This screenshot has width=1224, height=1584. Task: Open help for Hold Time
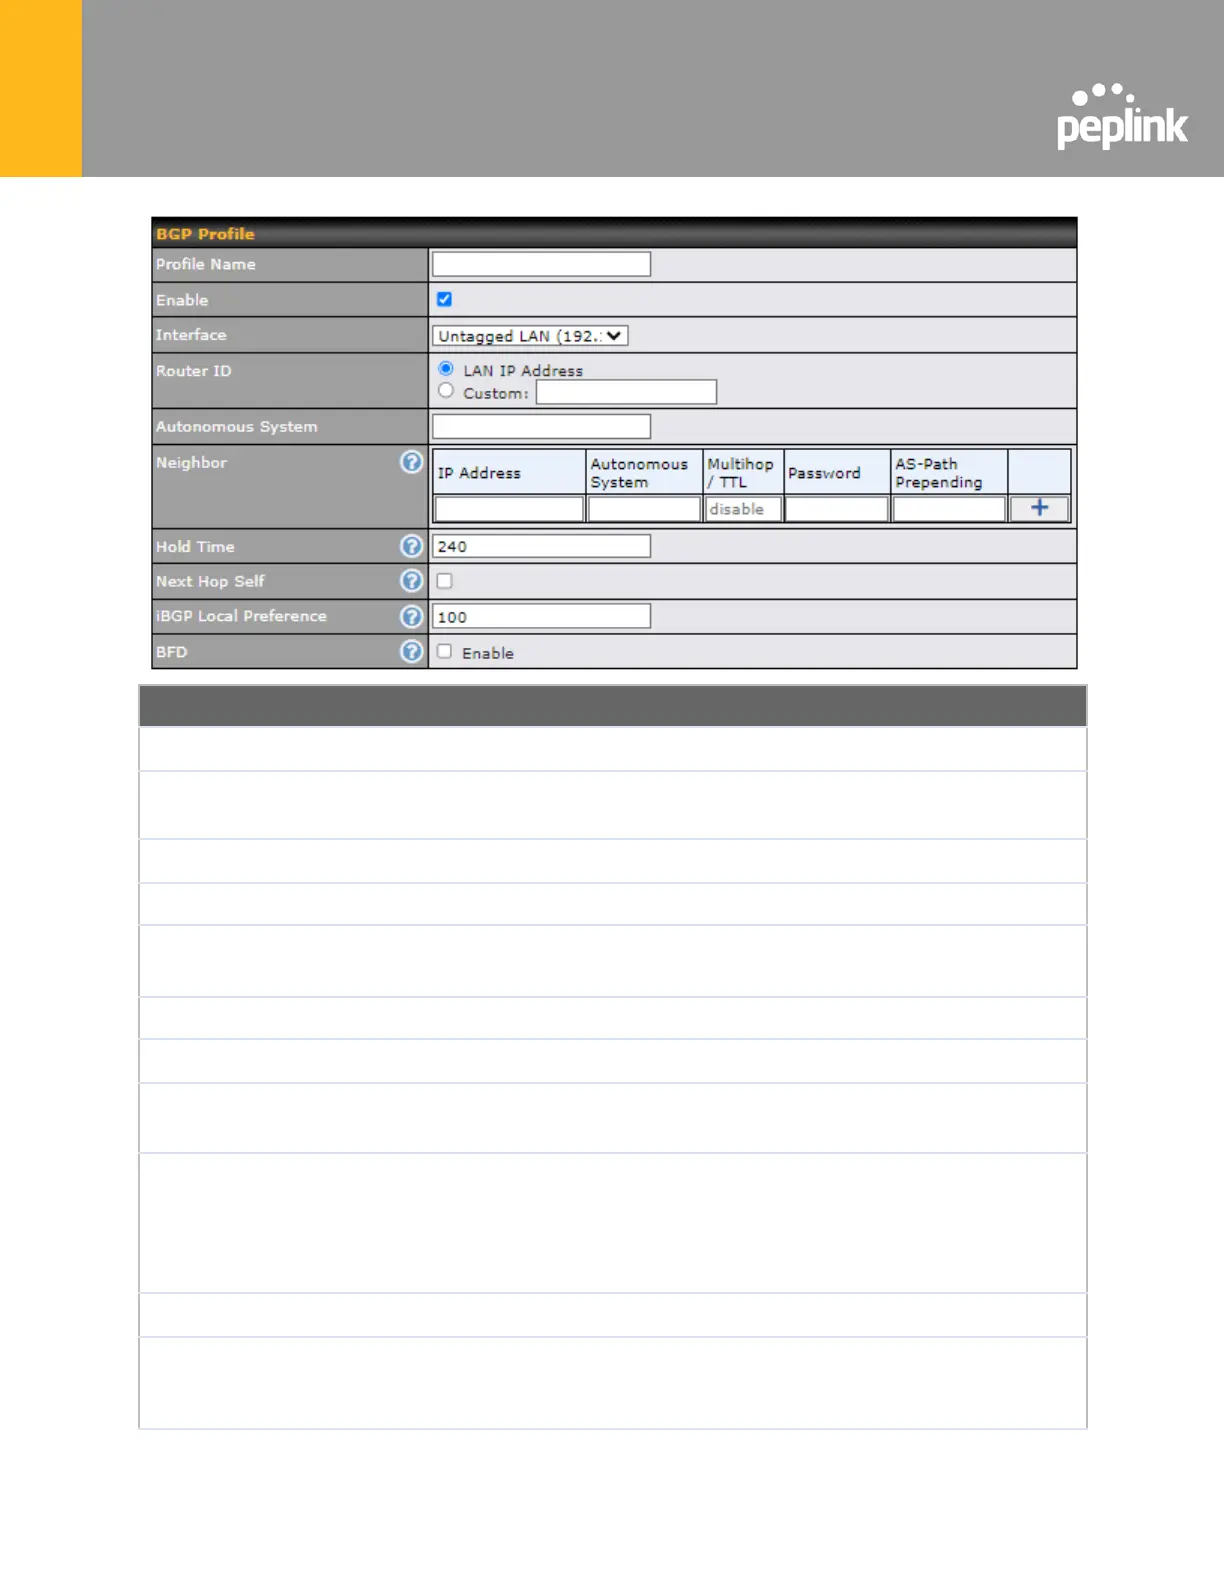click(411, 546)
